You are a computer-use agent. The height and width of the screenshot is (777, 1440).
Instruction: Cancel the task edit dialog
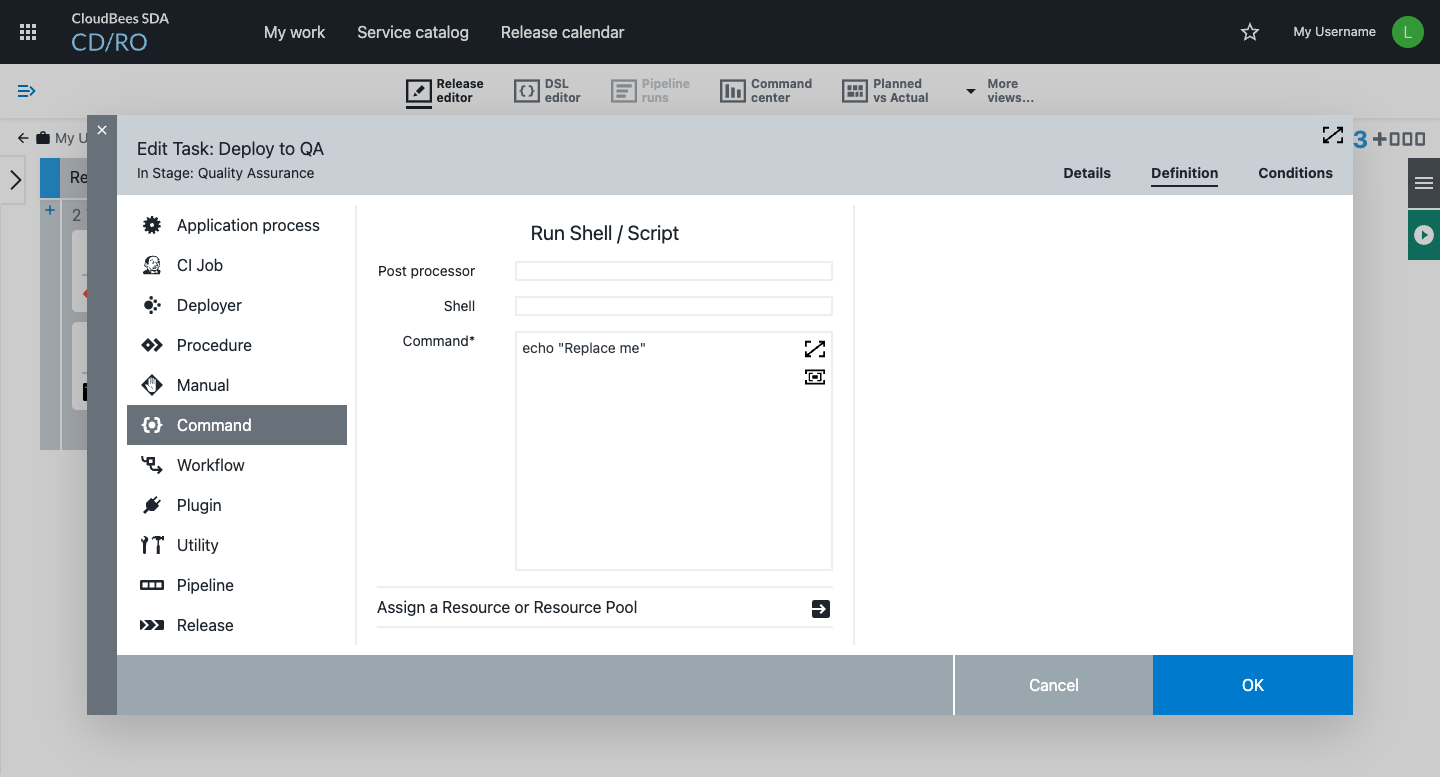click(x=1053, y=685)
